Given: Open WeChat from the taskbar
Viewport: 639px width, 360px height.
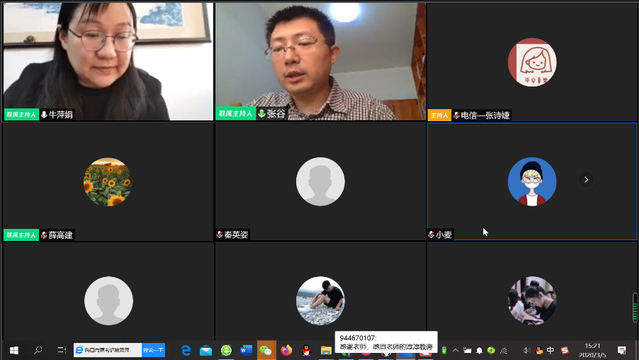Looking at the screenshot, I should pos(266,350).
